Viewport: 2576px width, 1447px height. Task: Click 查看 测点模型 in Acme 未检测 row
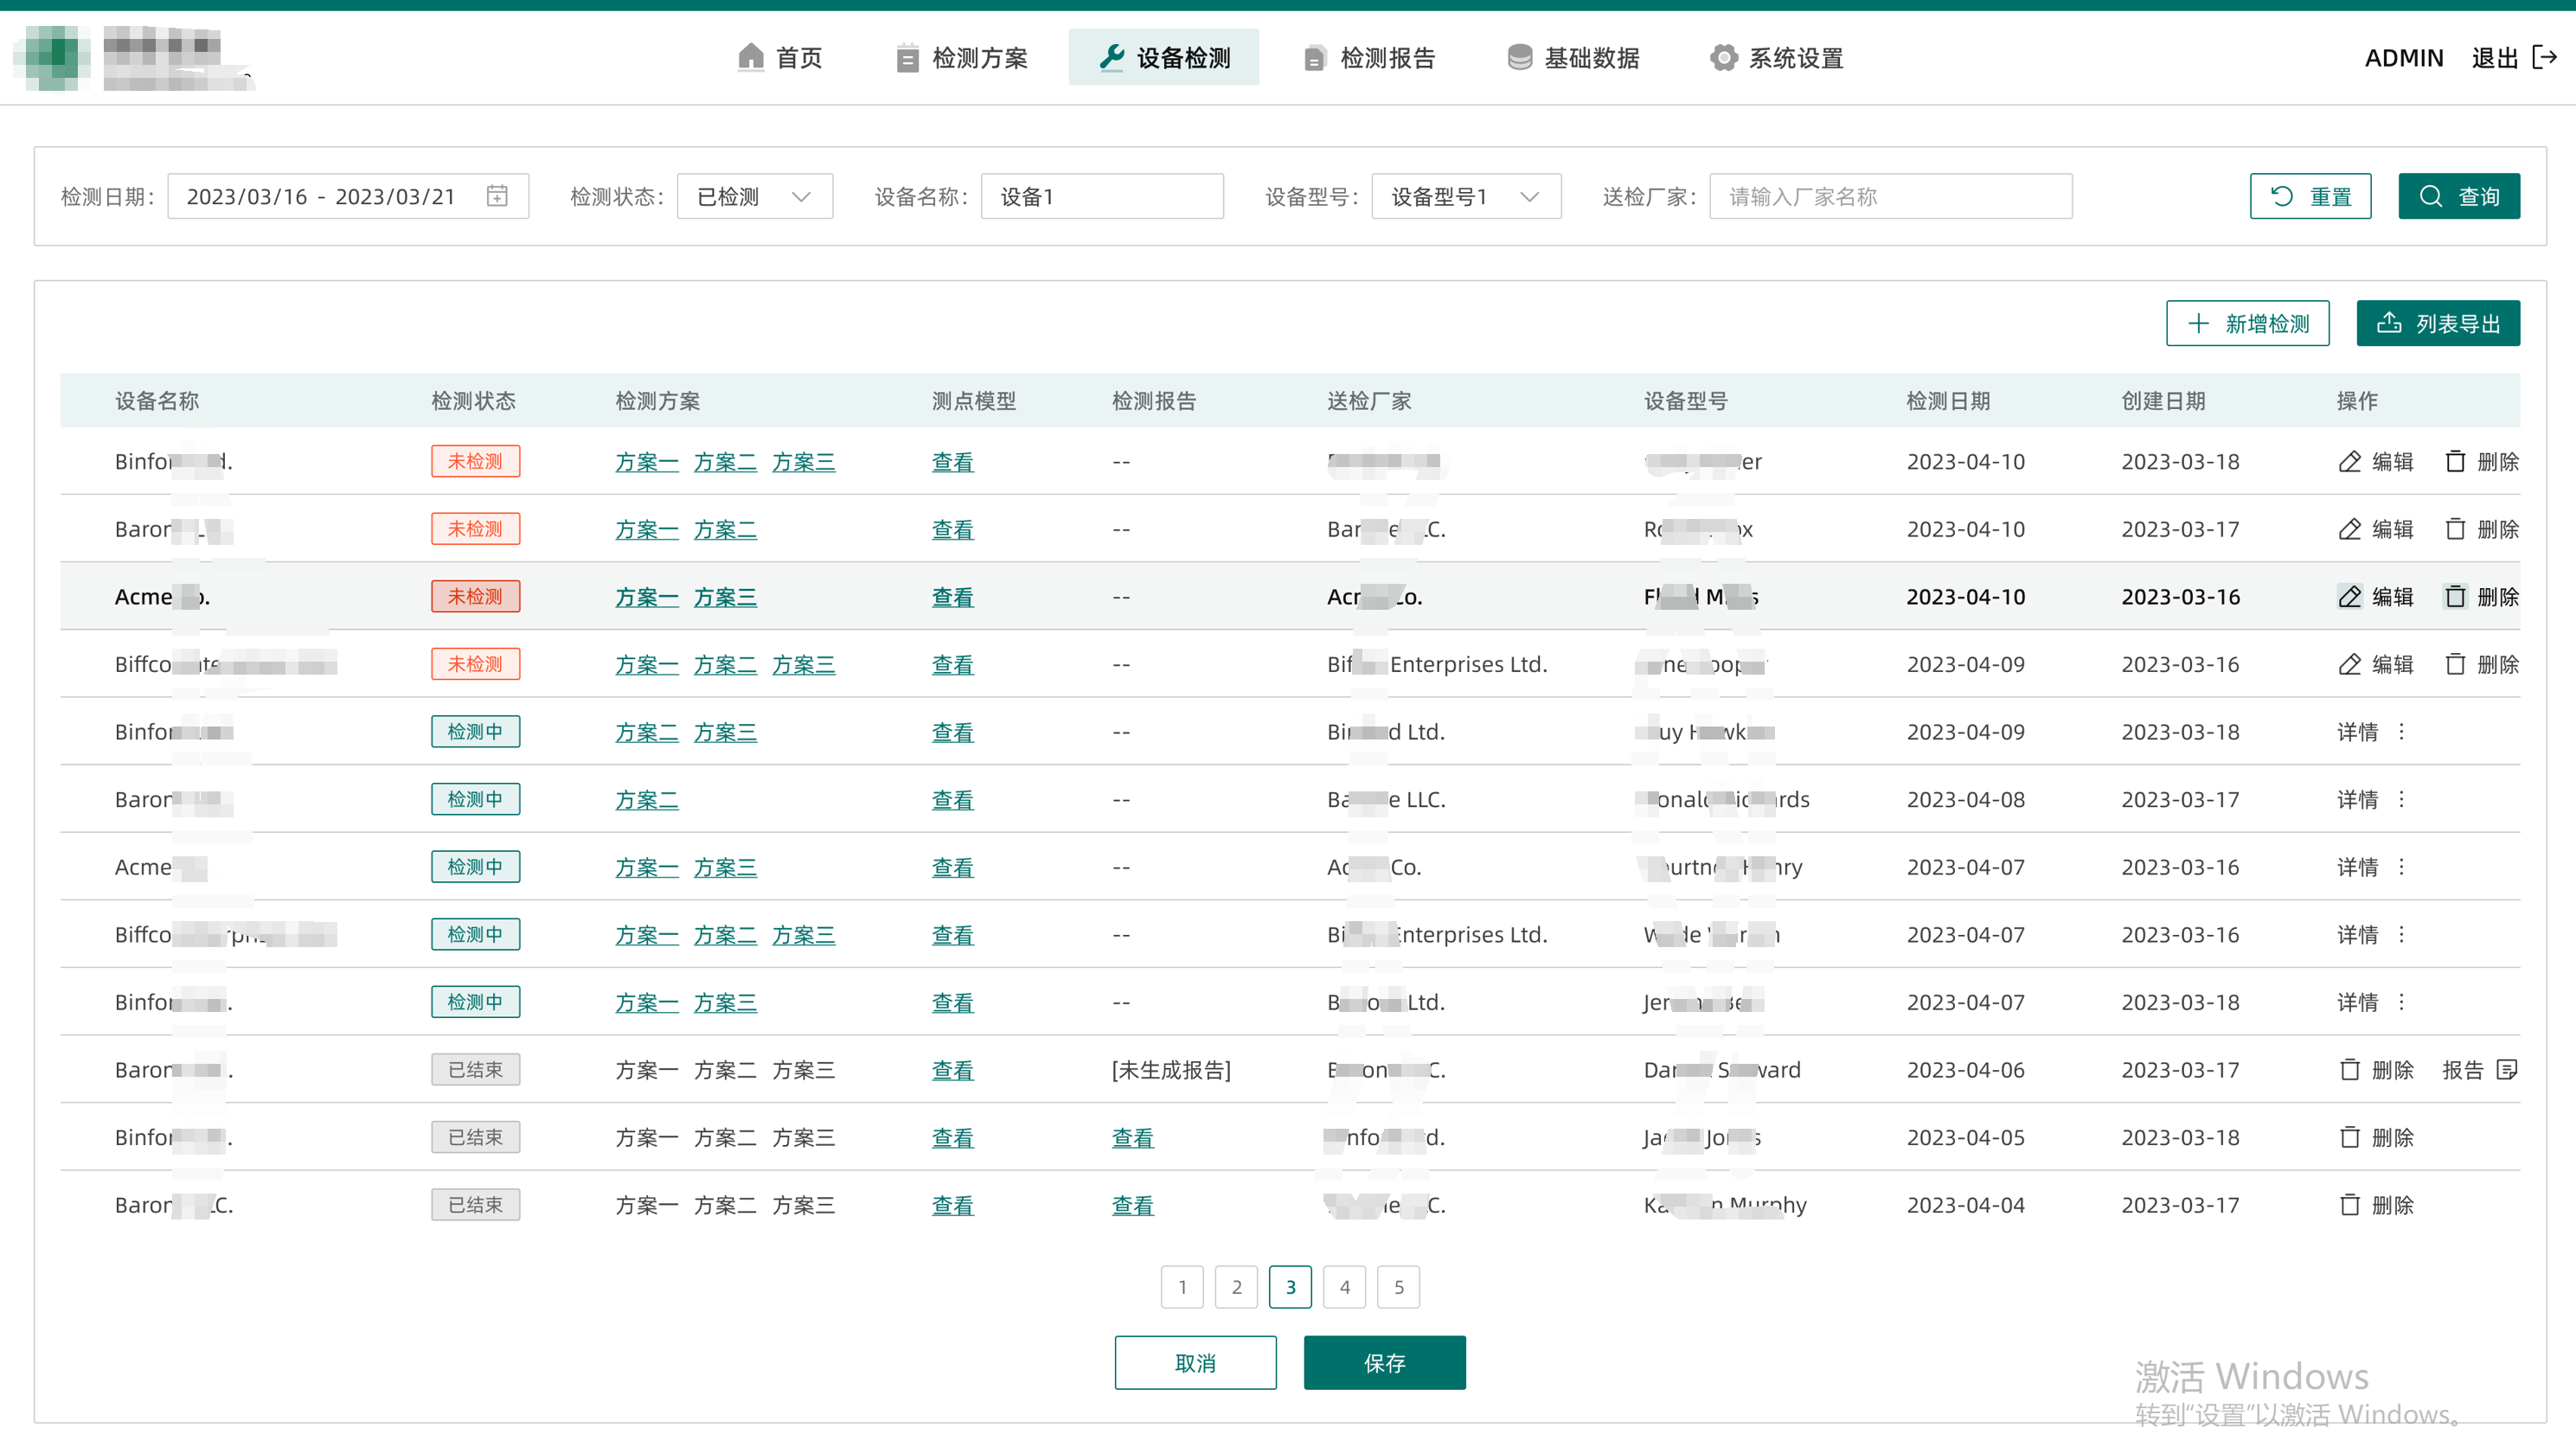coord(952,597)
